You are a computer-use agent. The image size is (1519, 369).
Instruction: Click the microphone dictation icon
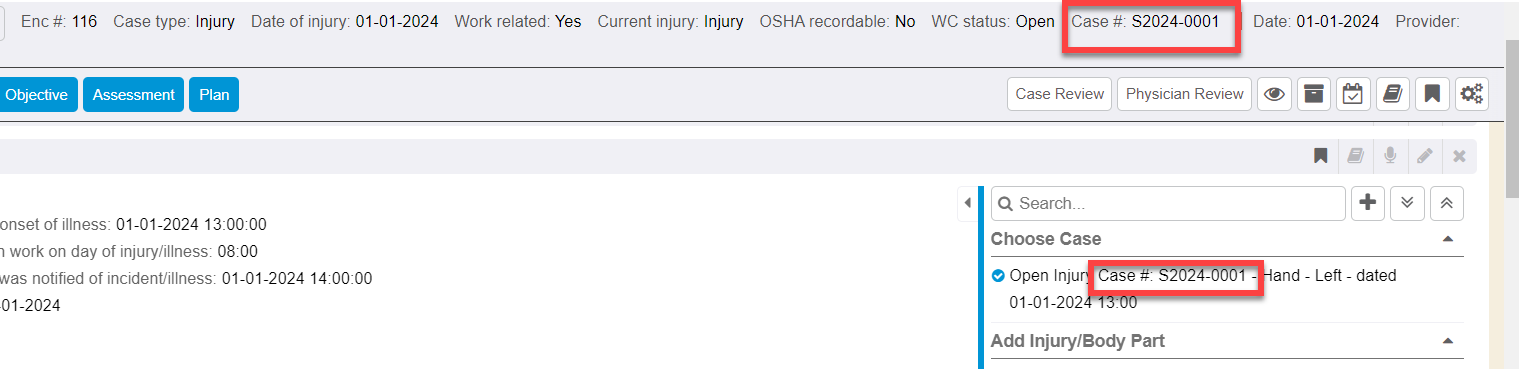click(x=1390, y=156)
